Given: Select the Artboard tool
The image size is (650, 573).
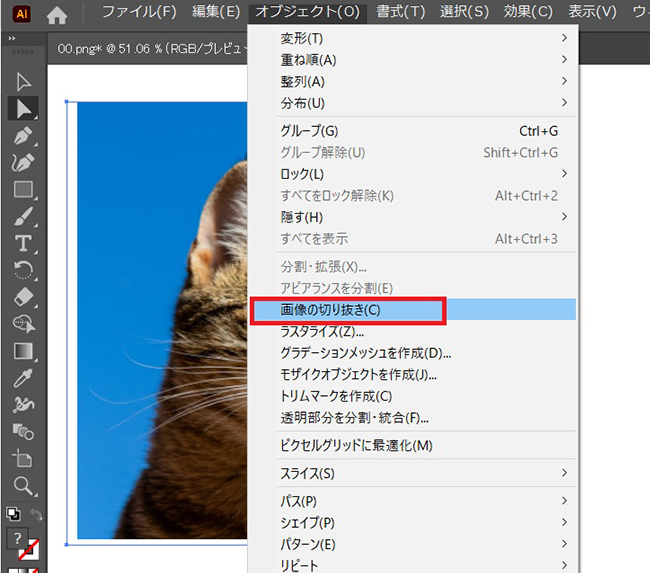Looking at the screenshot, I should coord(22,459).
